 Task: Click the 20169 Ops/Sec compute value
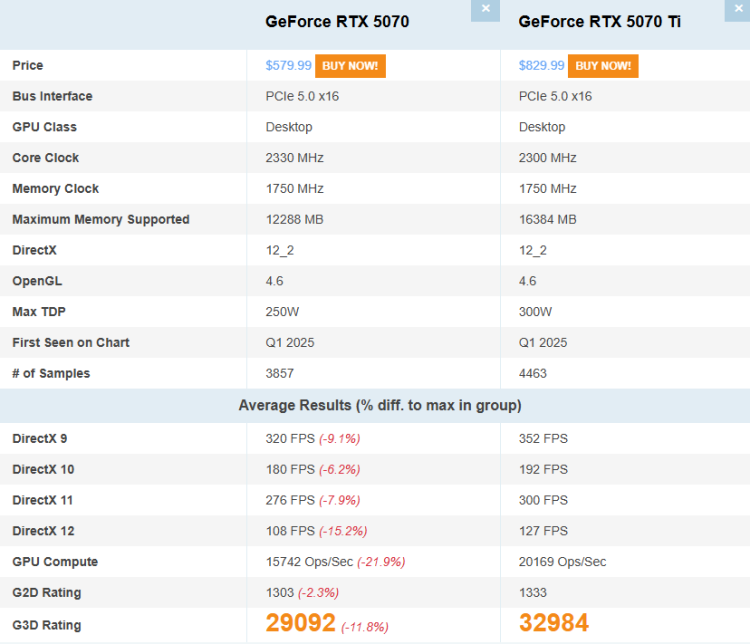click(x=562, y=562)
